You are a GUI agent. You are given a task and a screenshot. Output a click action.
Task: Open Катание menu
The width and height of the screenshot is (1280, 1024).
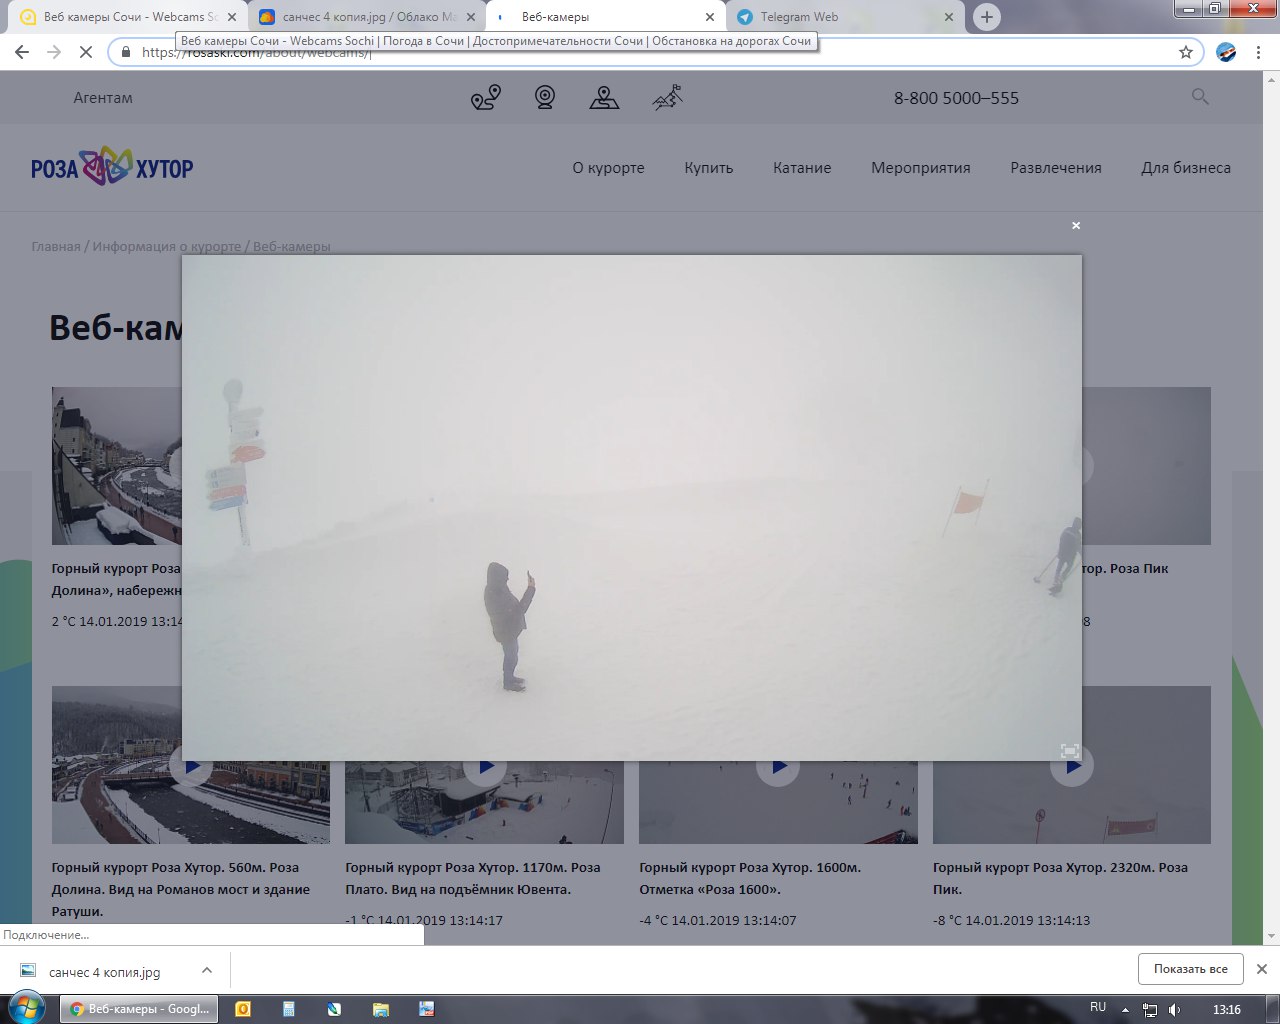pyautogui.click(x=802, y=167)
